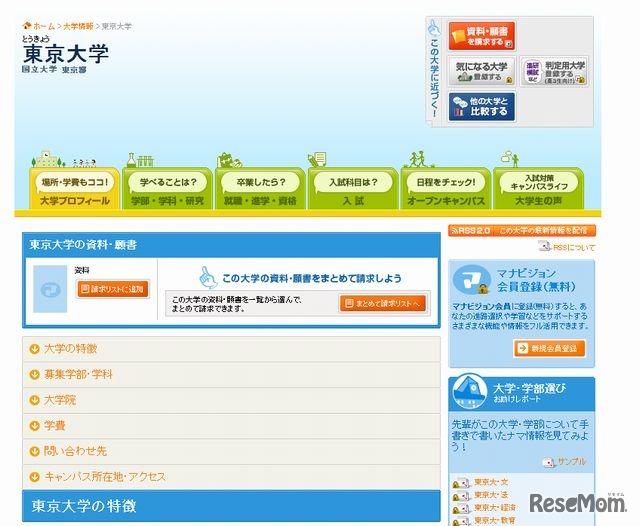Click the icon beside RSSについて
The width and height of the screenshot is (640, 526).
[x=544, y=246]
